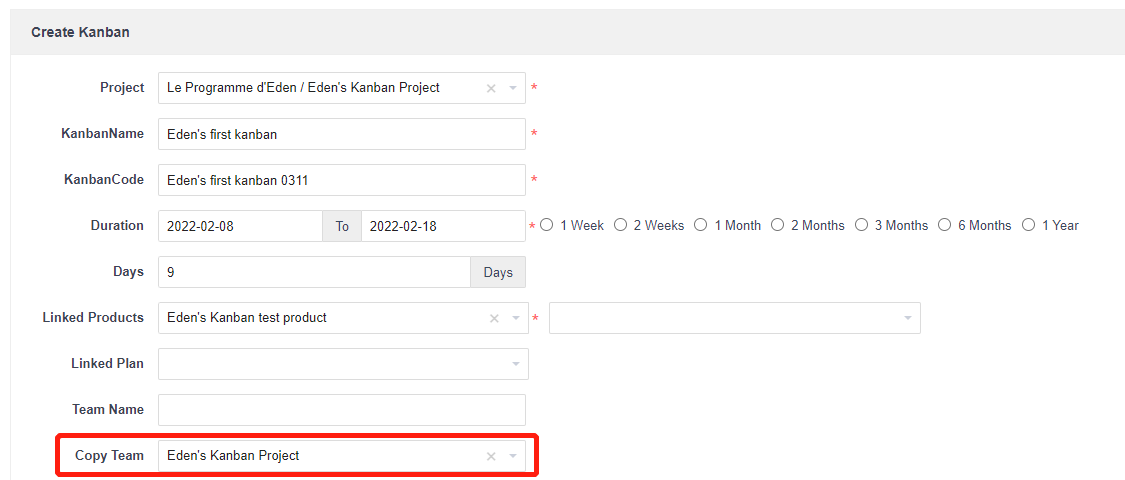
Task: Clear the Linked Products selection
Action: pyautogui.click(x=494, y=318)
